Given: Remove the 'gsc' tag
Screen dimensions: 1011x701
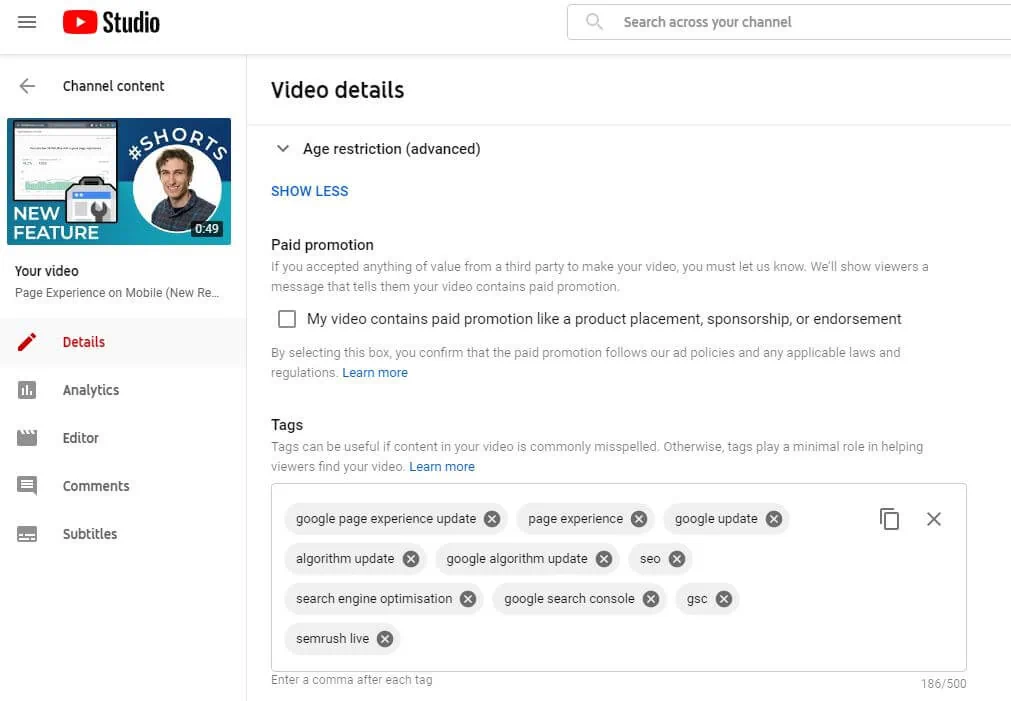Looking at the screenshot, I should pos(724,599).
